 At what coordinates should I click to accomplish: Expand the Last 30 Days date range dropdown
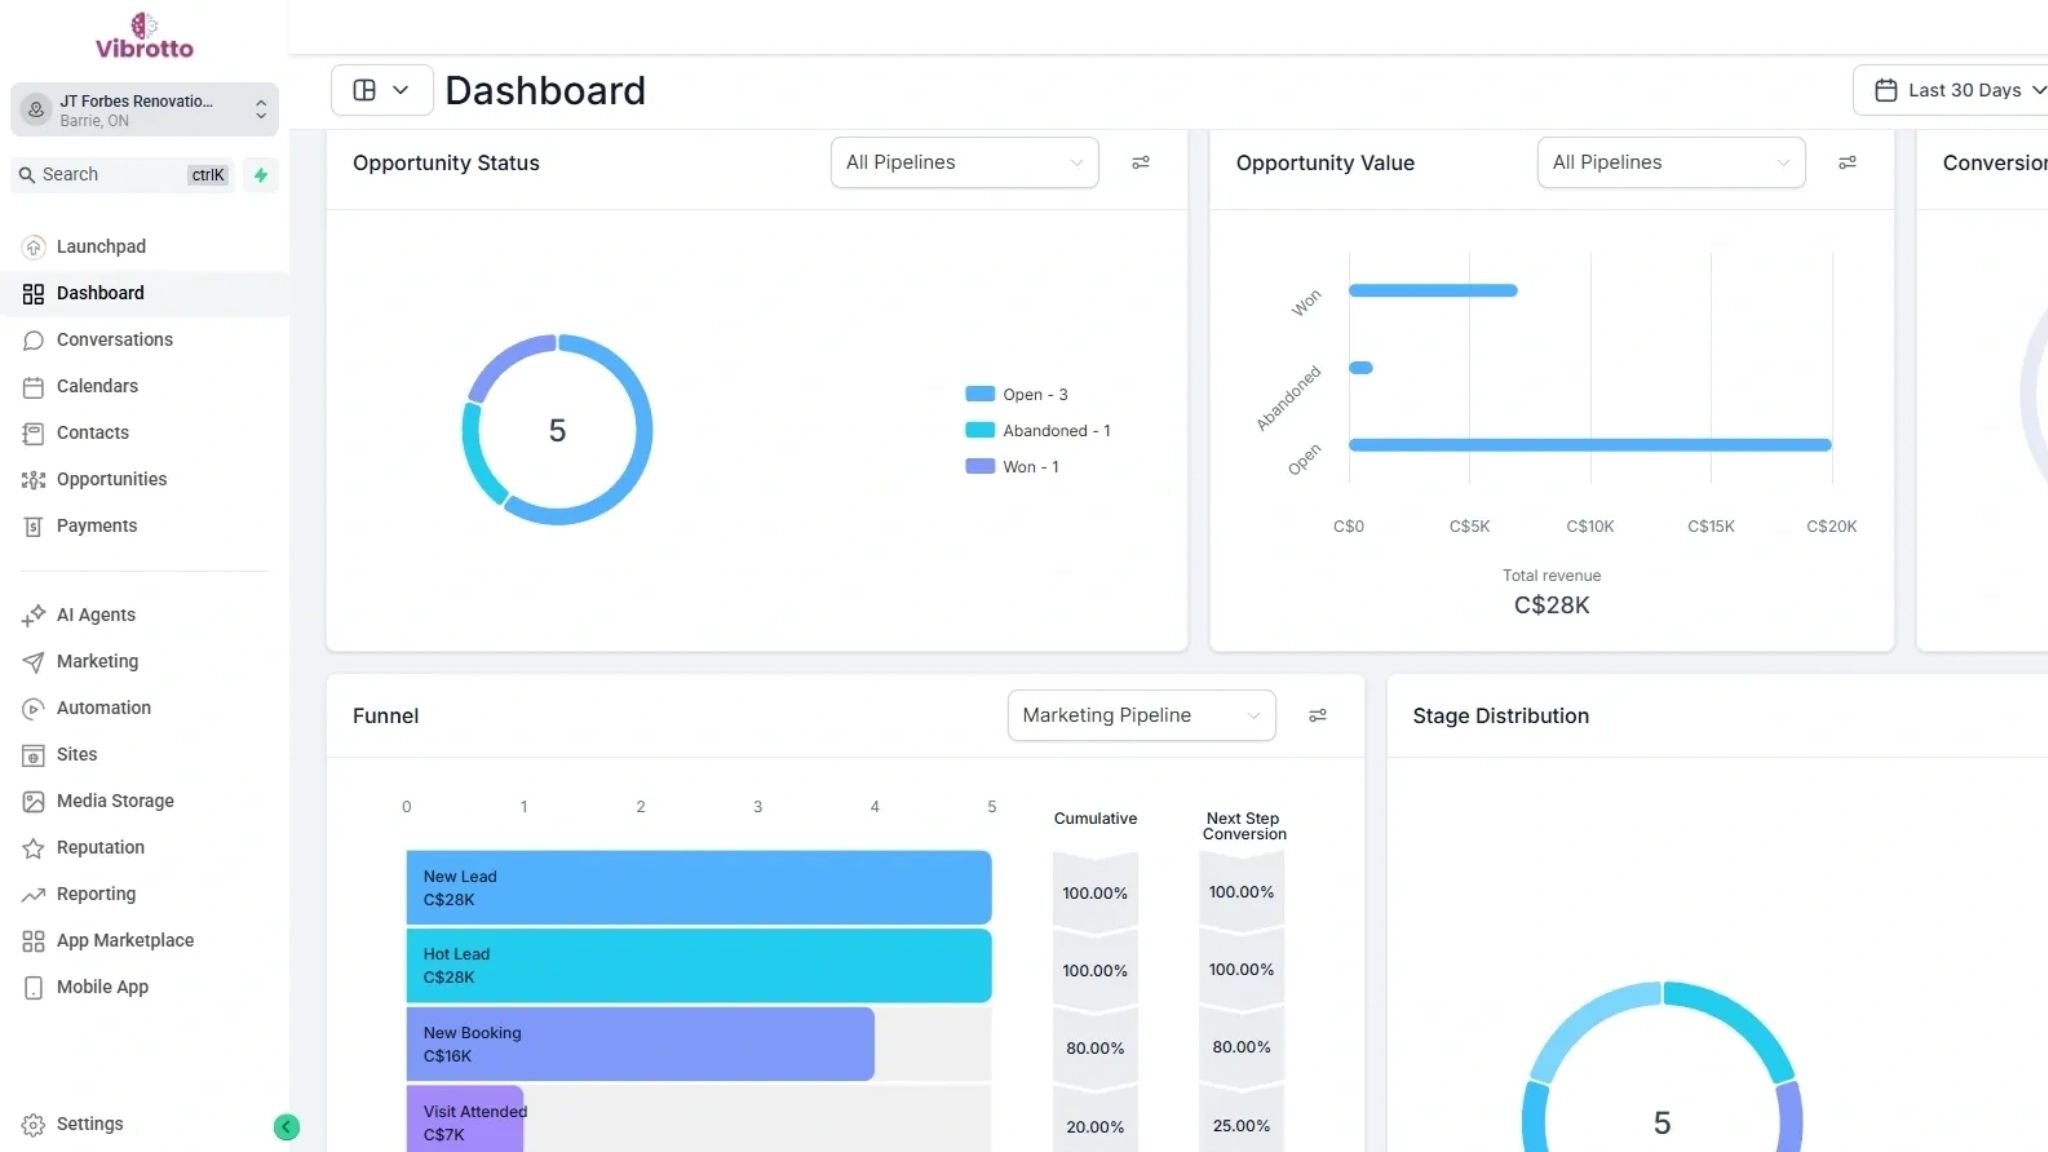pos(1958,90)
